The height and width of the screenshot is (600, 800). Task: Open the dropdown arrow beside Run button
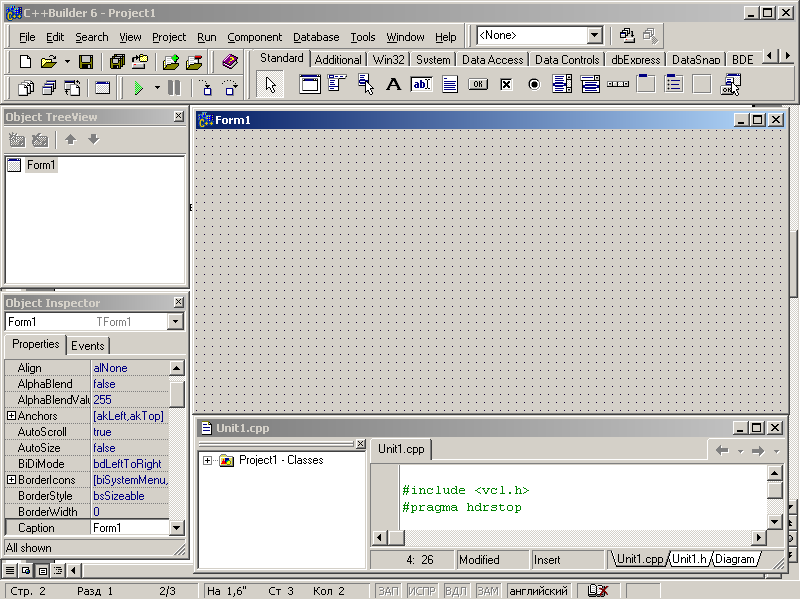[157, 88]
